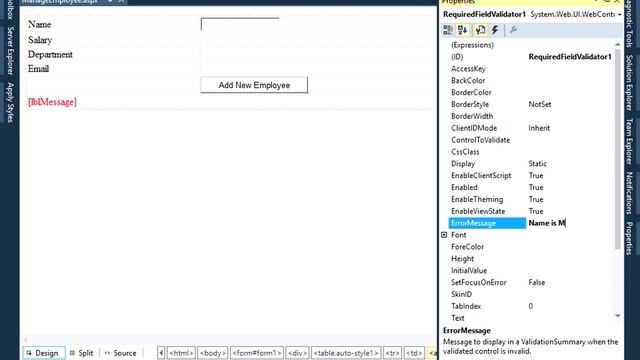Click the Add New Employee button

pos(254,85)
